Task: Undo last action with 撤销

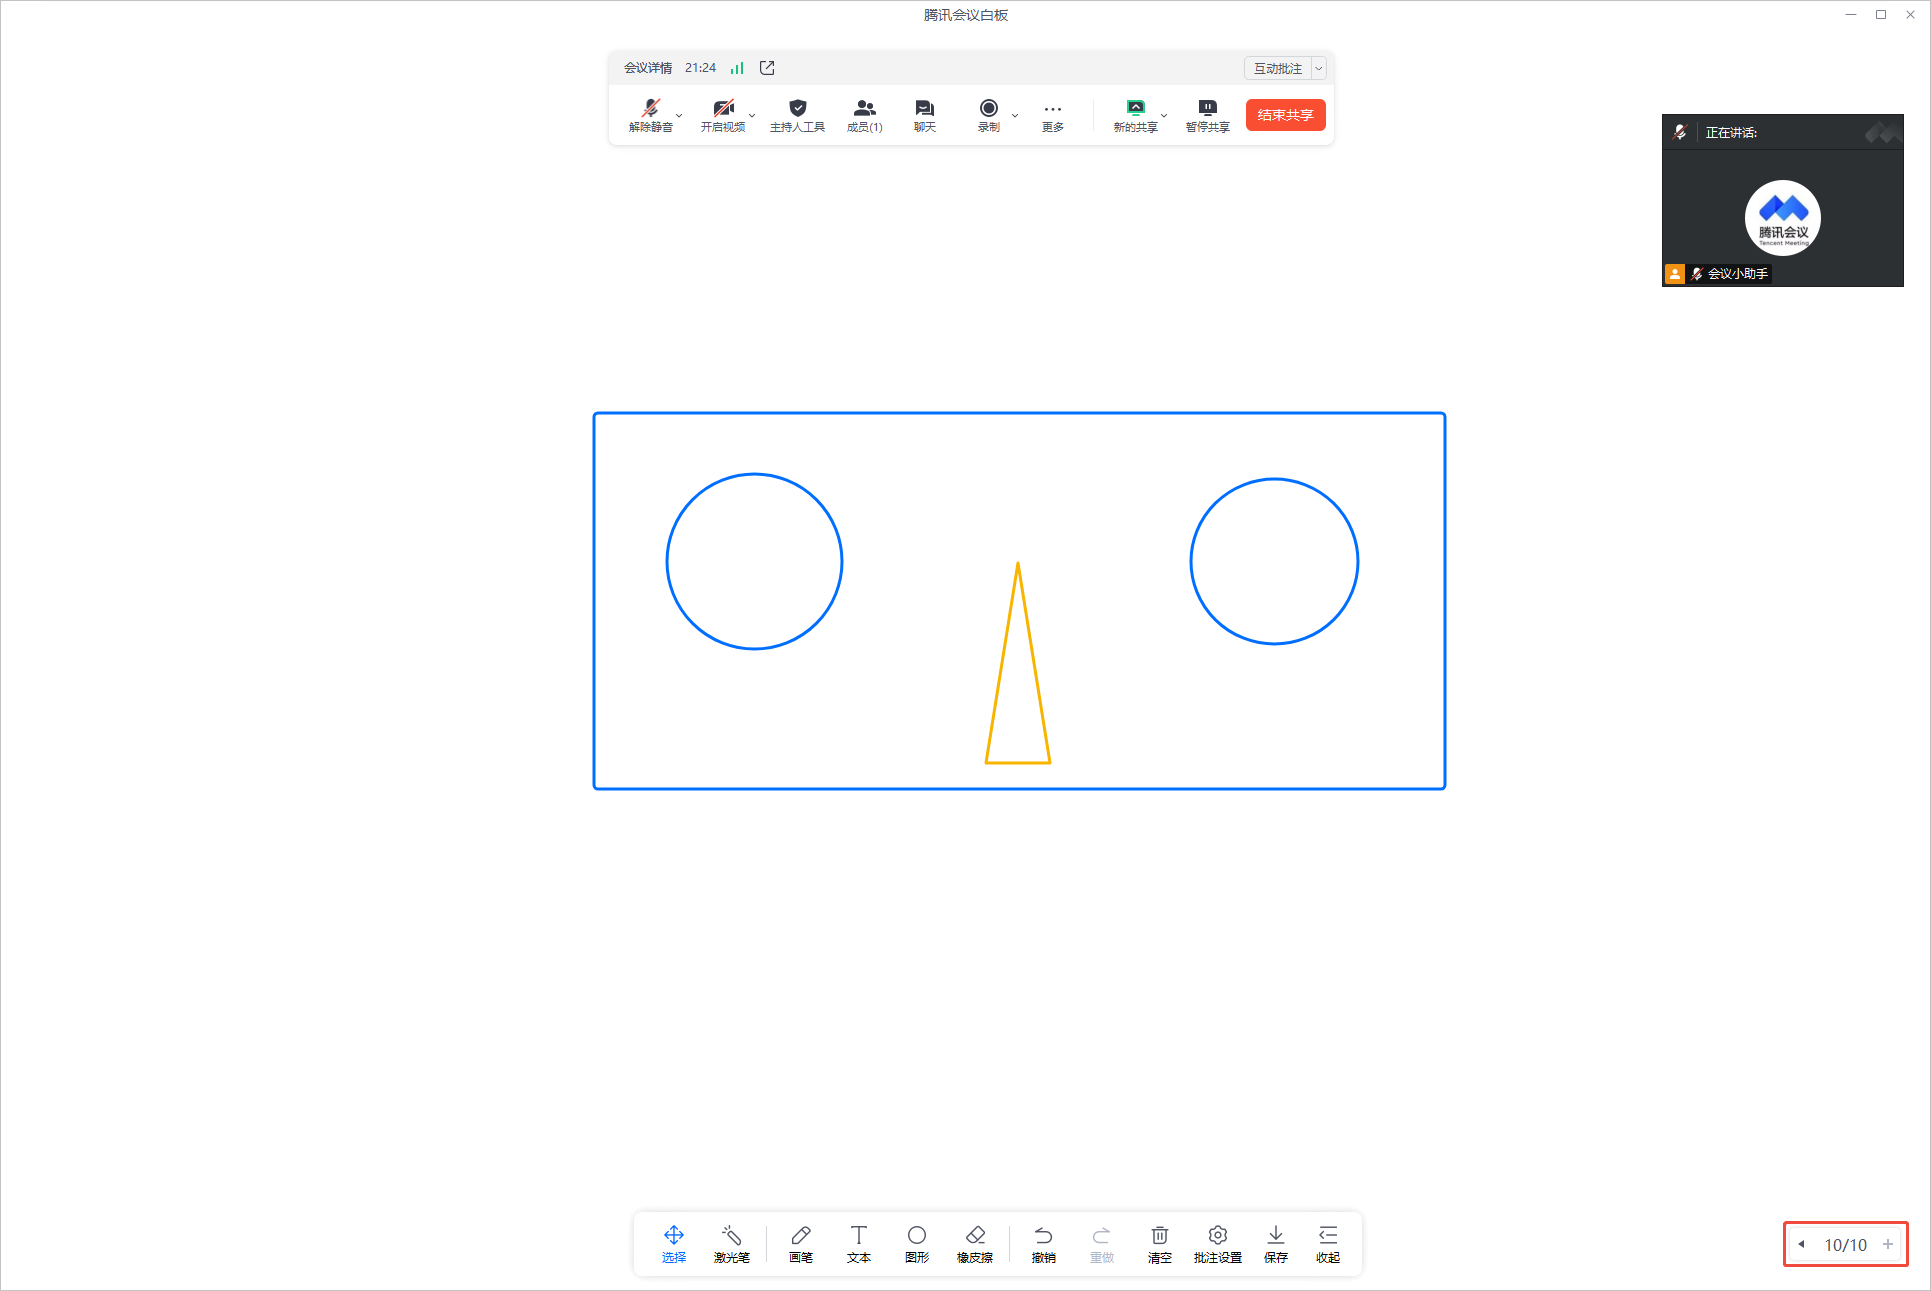Action: click(1043, 1243)
